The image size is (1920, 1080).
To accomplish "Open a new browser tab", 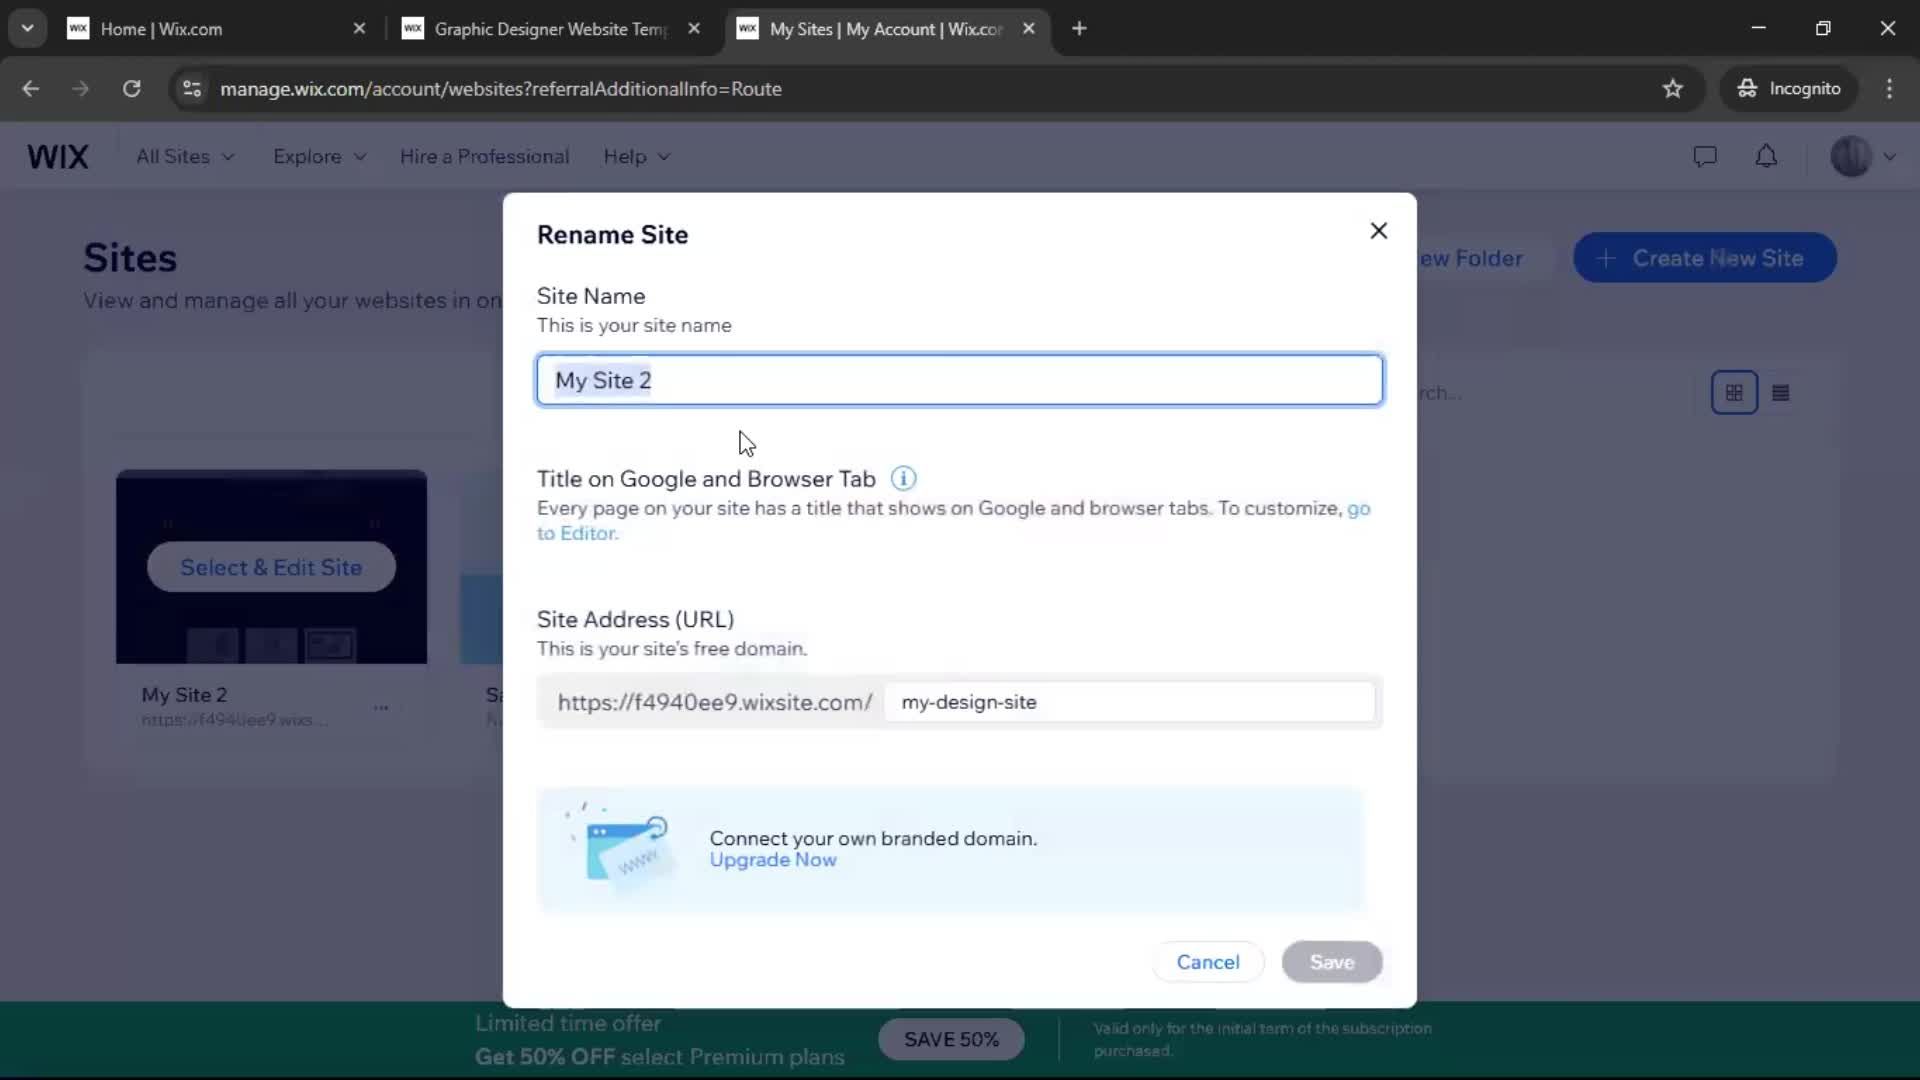I will (x=1079, y=29).
